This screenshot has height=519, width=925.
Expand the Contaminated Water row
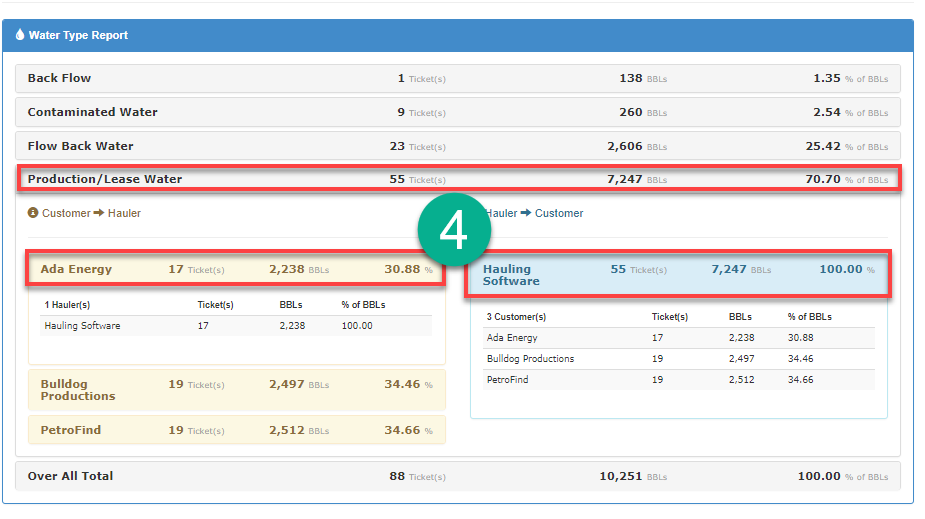click(x=458, y=112)
